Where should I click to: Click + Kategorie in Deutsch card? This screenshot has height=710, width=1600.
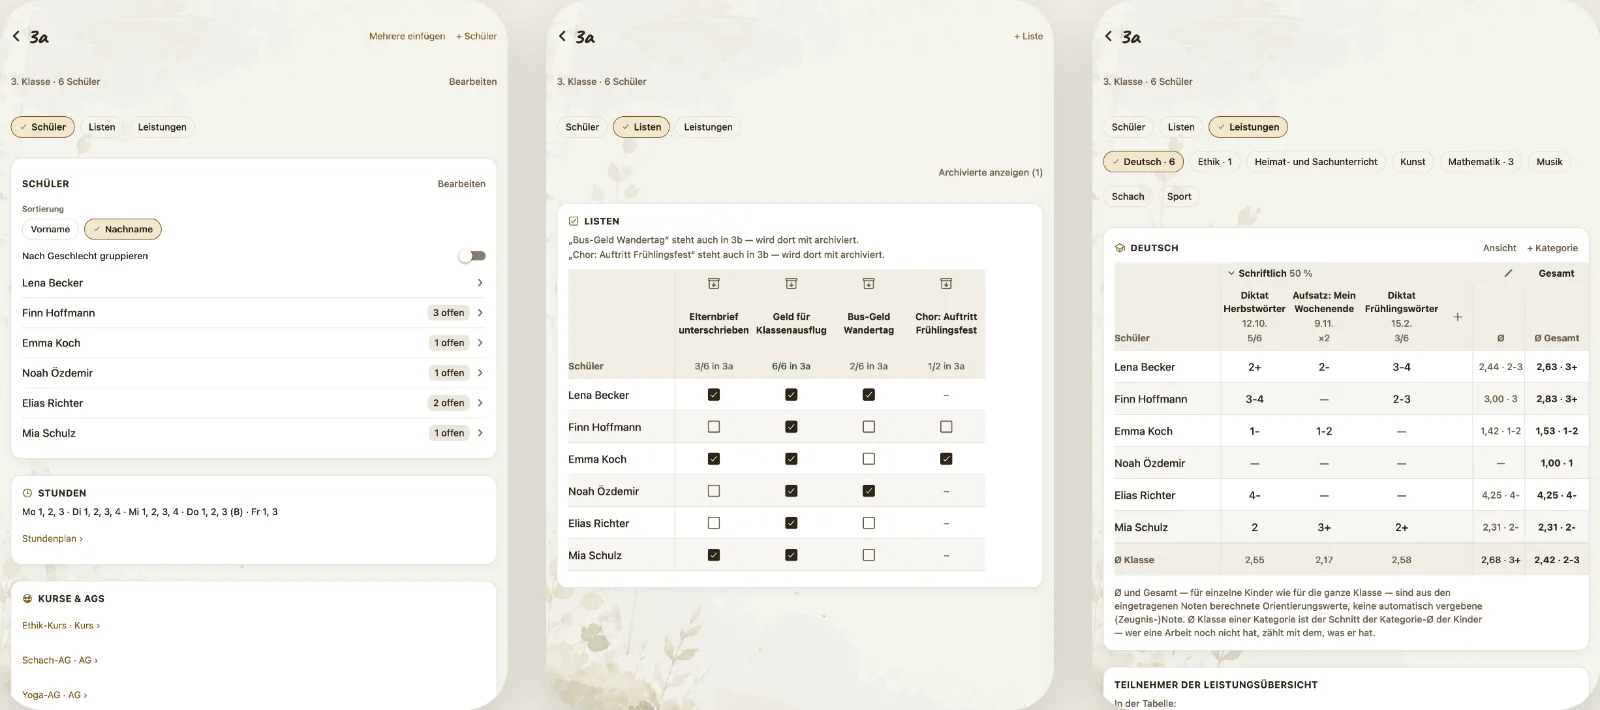[x=1552, y=248]
